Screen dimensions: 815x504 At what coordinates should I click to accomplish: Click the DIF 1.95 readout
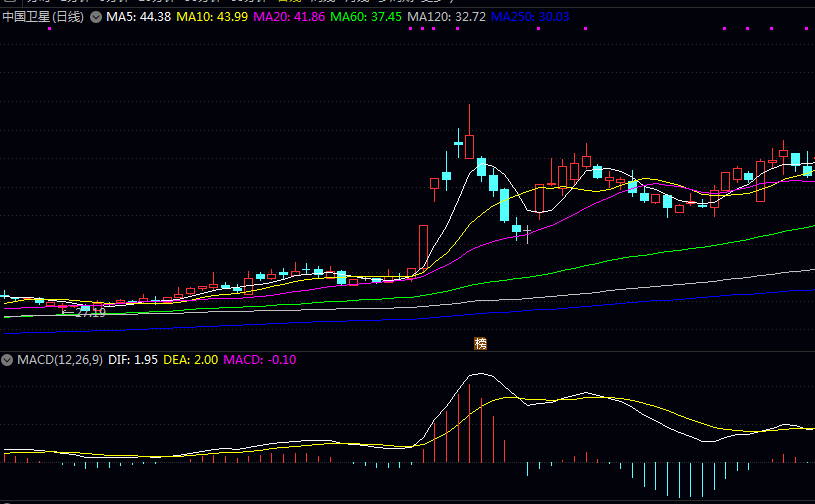[x=132, y=360]
